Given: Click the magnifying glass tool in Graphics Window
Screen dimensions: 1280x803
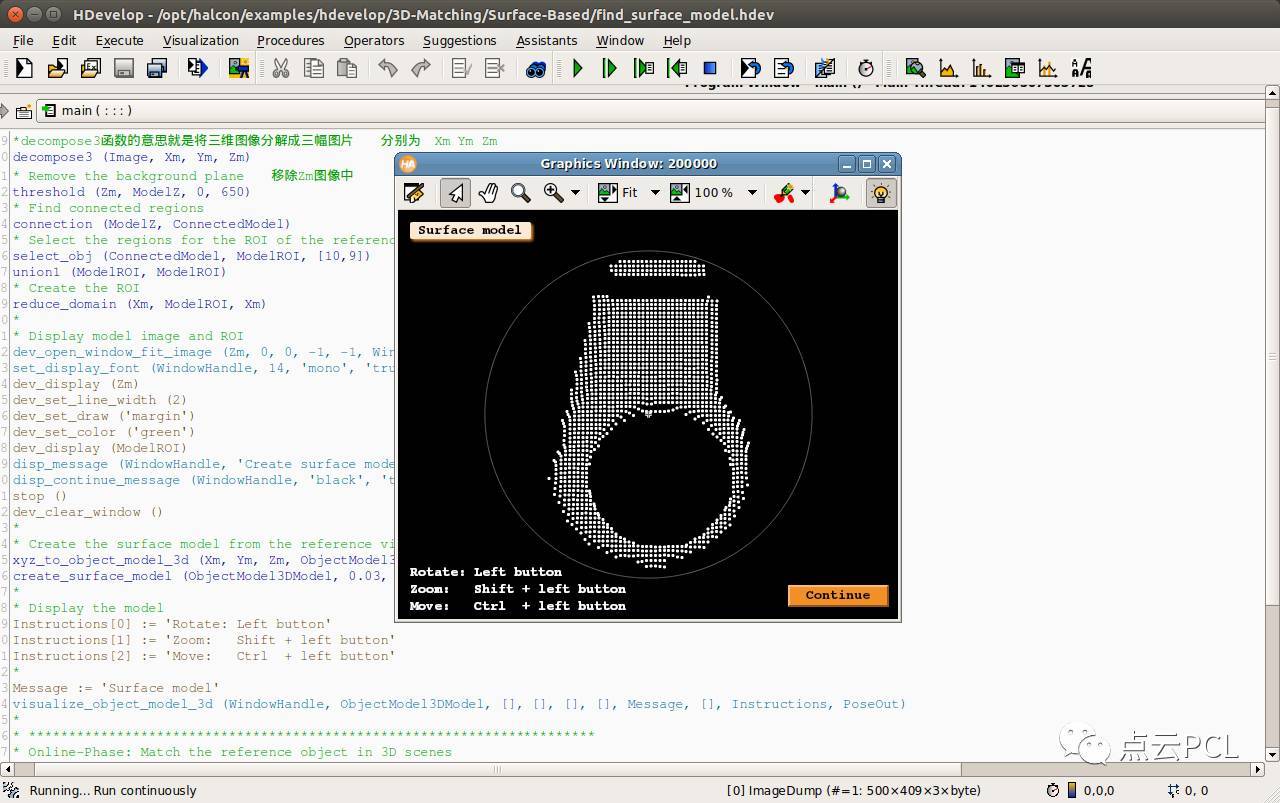Looking at the screenshot, I should pyautogui.click(x=520, y=193).
